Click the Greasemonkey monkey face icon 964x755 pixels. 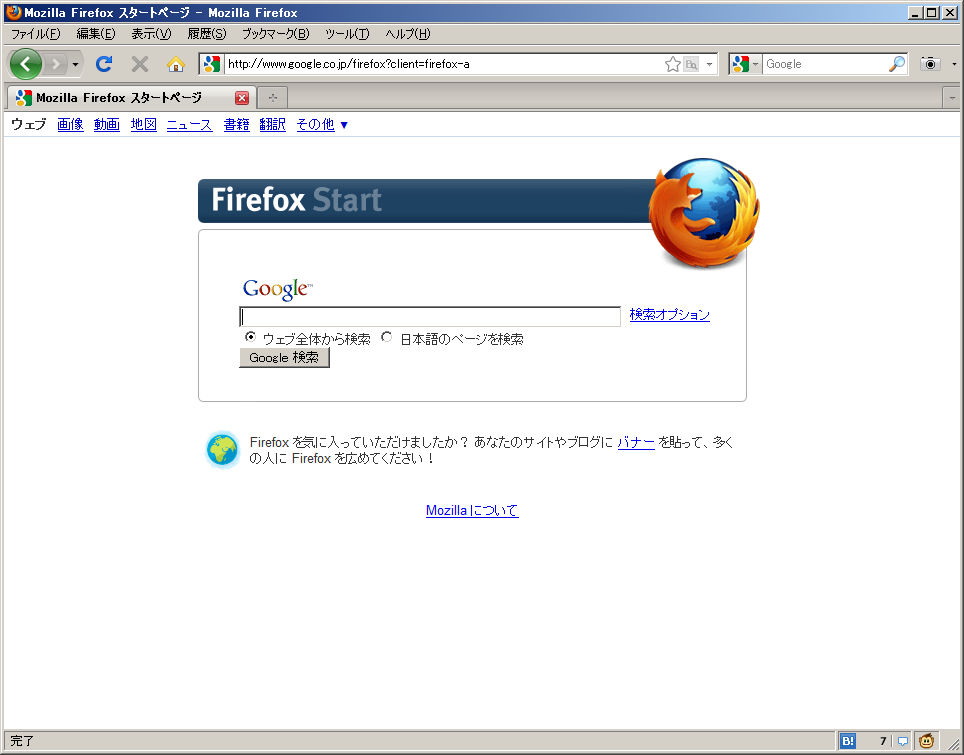pos(926,741)
